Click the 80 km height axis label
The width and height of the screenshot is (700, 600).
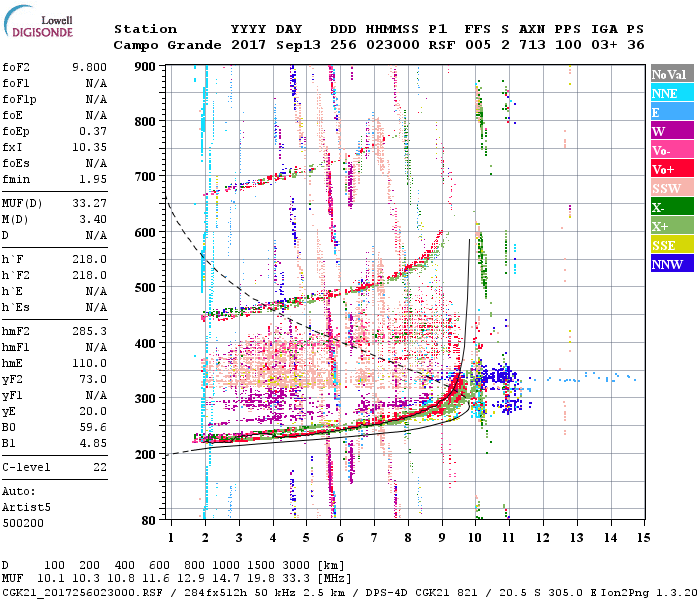click(149, 521)
